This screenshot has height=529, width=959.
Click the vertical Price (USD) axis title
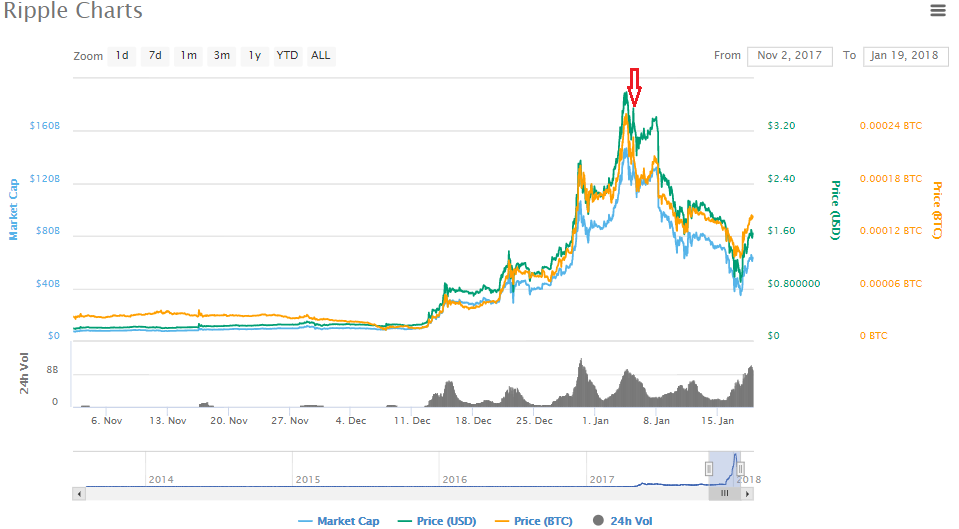(x=835, y=210)
